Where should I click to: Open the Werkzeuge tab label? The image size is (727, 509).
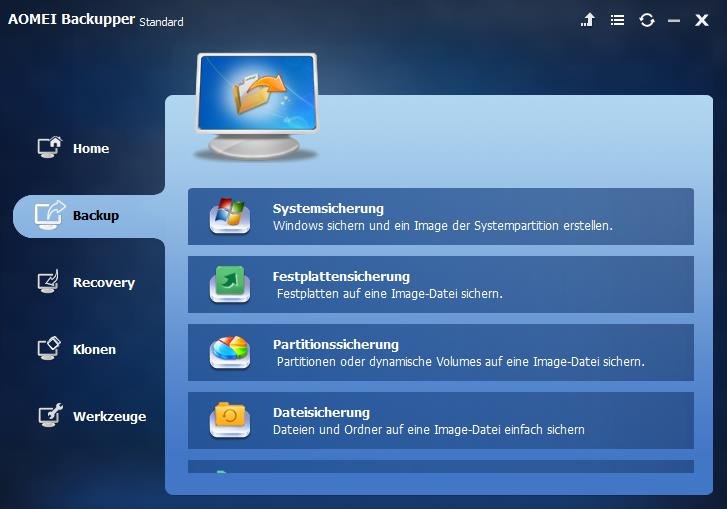pyautogui.click(x=109, y=416)
